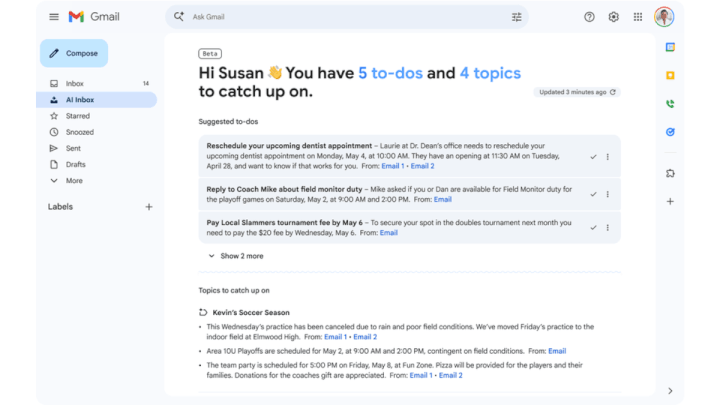Click the add-ons puzzle icon in the side panel
The image size is (720, 405).
[670, 173]
